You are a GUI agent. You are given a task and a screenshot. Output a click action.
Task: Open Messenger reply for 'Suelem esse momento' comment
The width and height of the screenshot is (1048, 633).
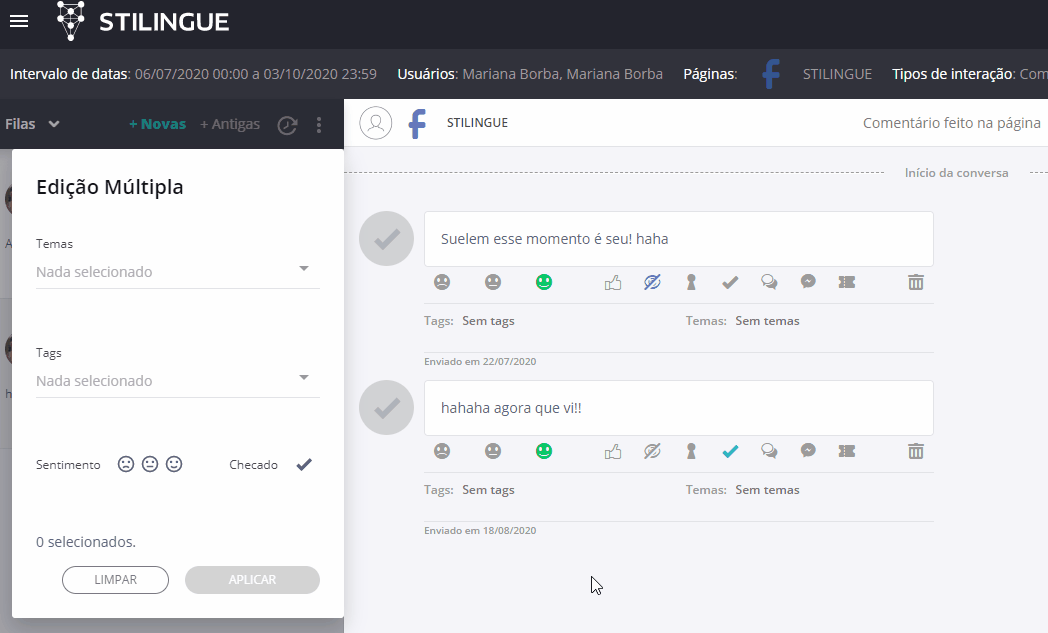click(x=808, y=282)
